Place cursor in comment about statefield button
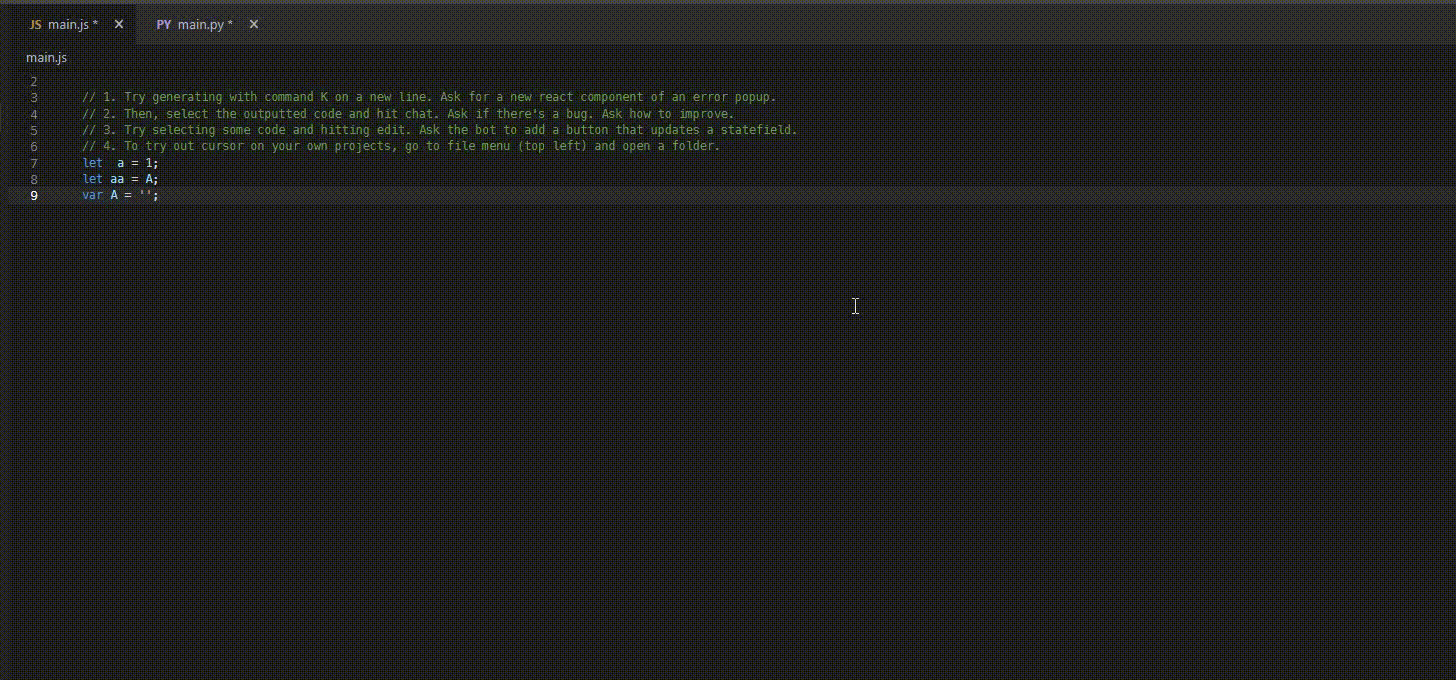This screenshot has width=1456, height=680. coord(440,130)
